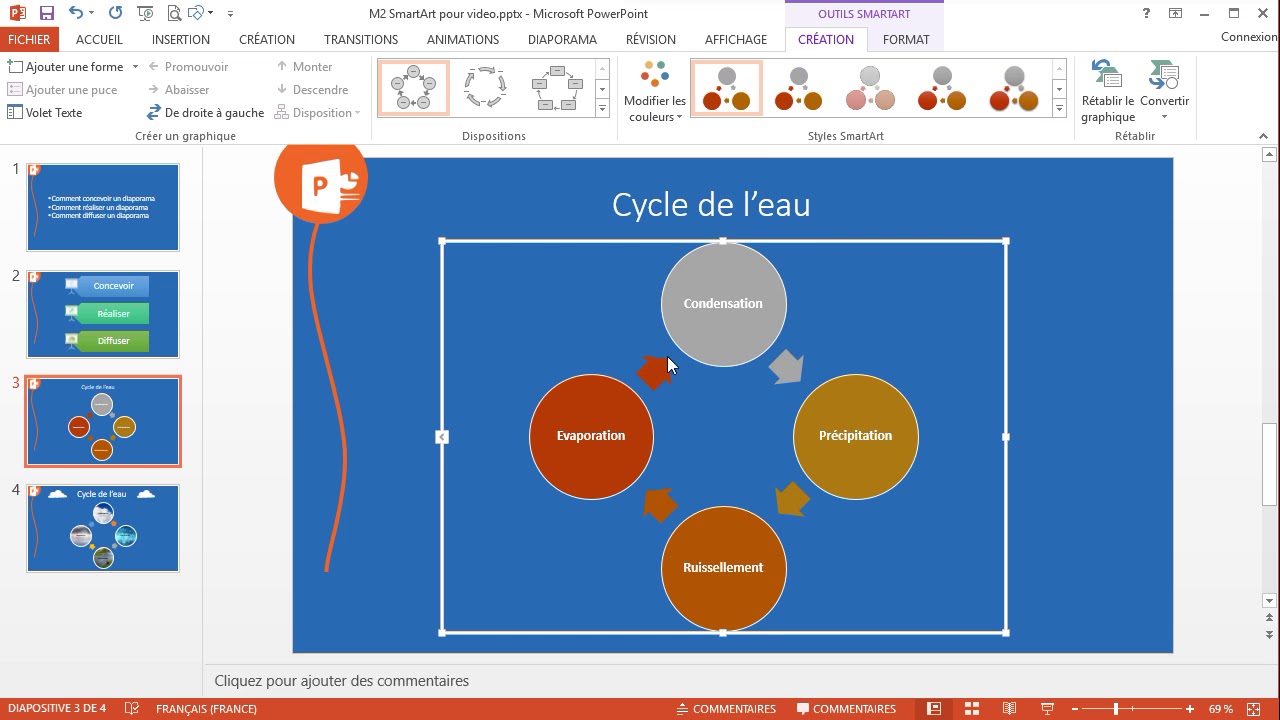
Task: Open Modifier les couleurs dropdown
Action: pyautogui.click(x=655, y=92)
